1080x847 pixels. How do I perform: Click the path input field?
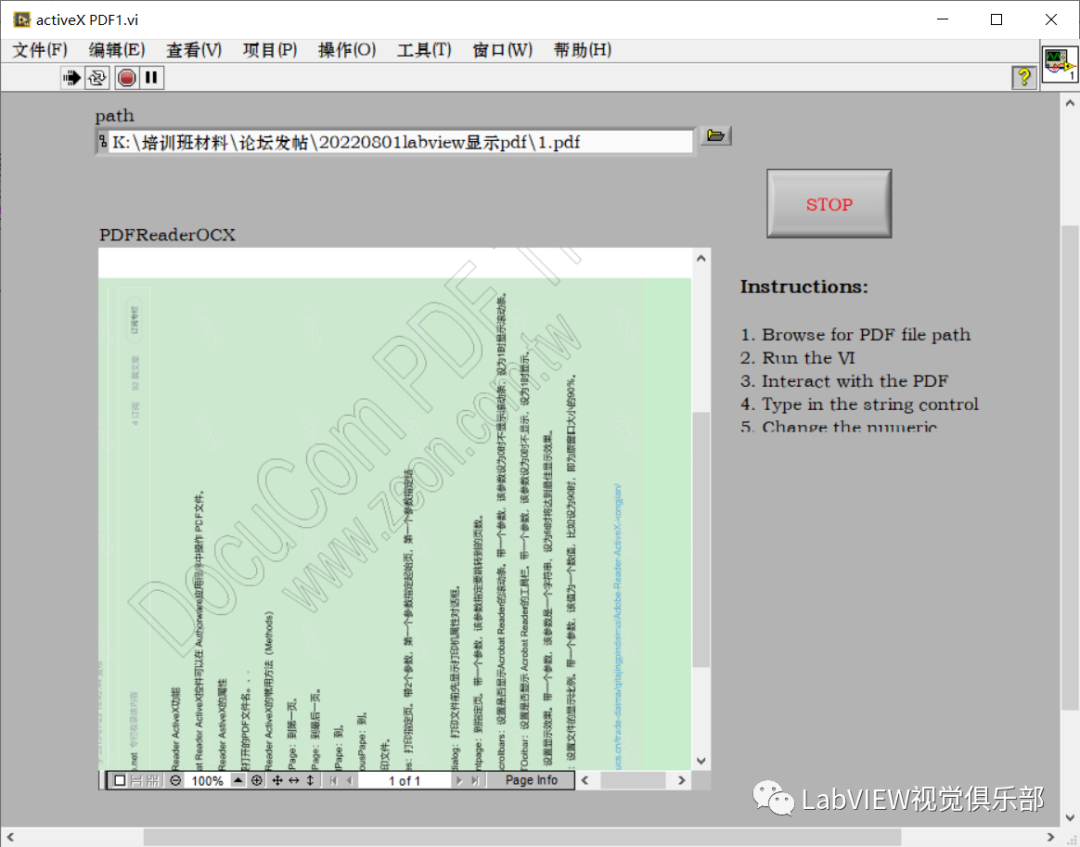[x=401, y=142]
